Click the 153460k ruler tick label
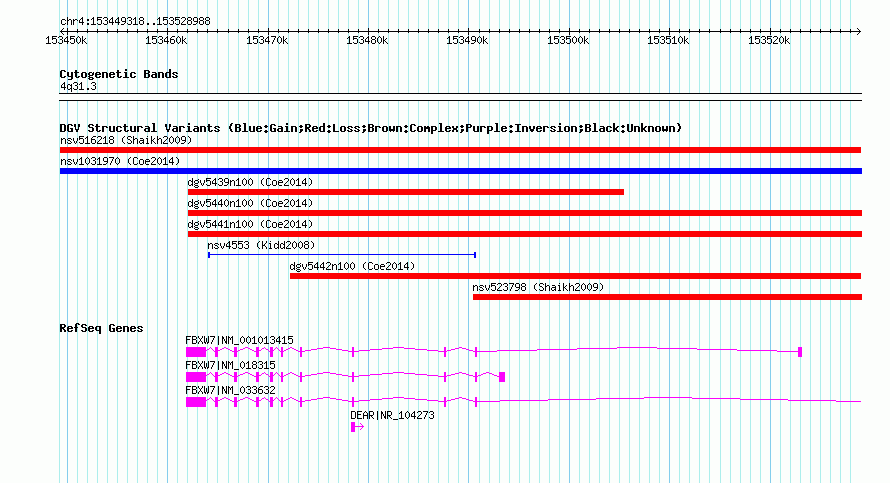890x483 pixels. click(x=166, y=40)
